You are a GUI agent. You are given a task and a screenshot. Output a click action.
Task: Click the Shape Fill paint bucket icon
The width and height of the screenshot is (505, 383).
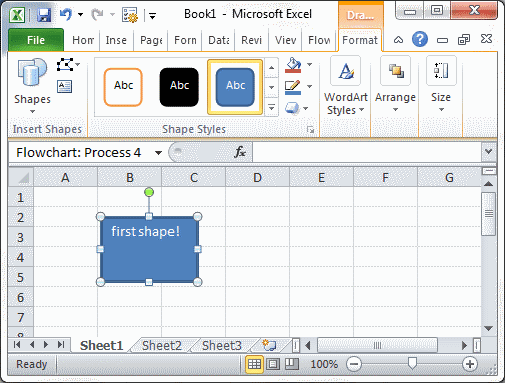tap(293, 65)
